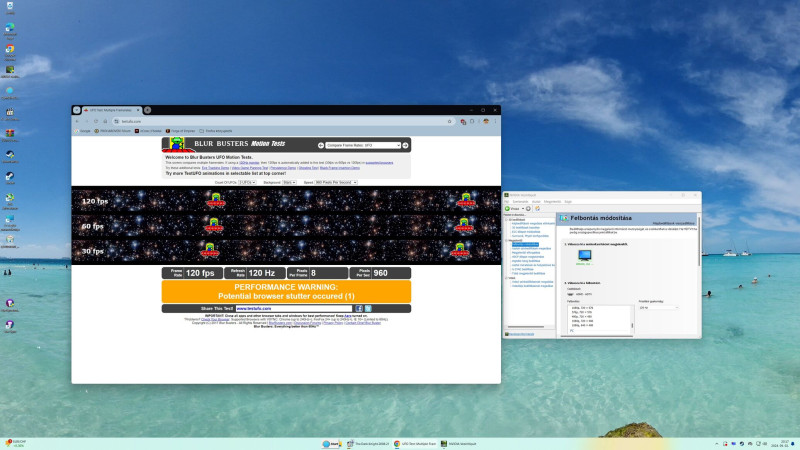Open Chrome's tab search dropdown button
This screenshot has width=800, height=450.
point(77,110)
